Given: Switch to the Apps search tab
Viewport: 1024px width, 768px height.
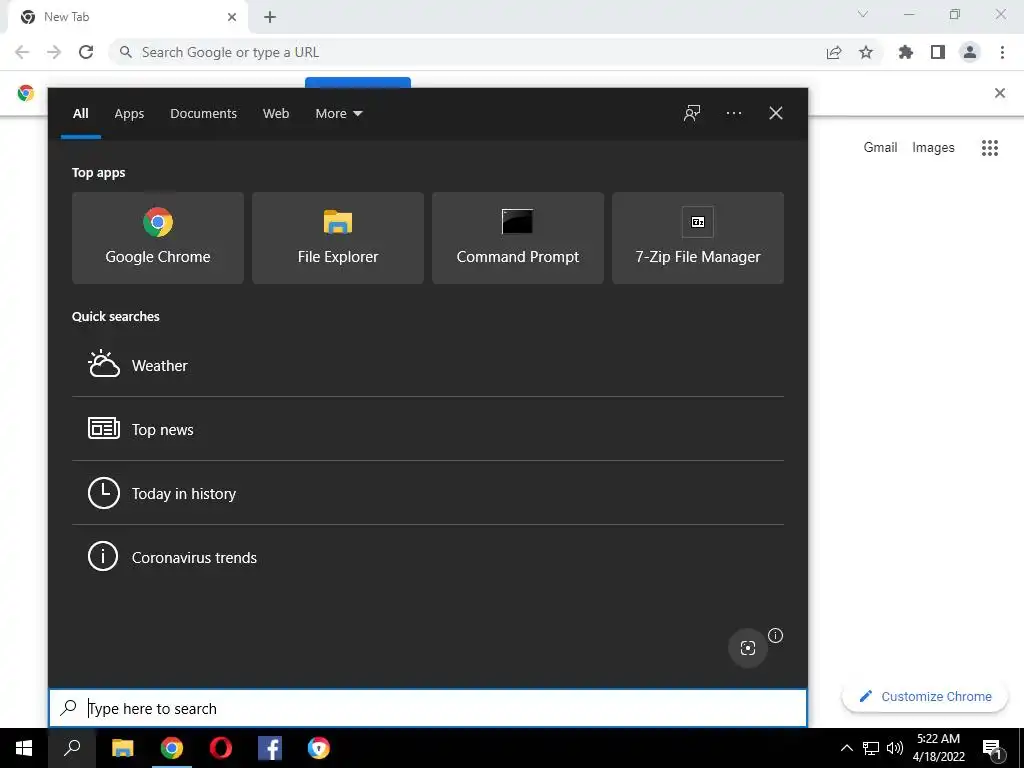Looking at the screenshot, I should (129, 114).
